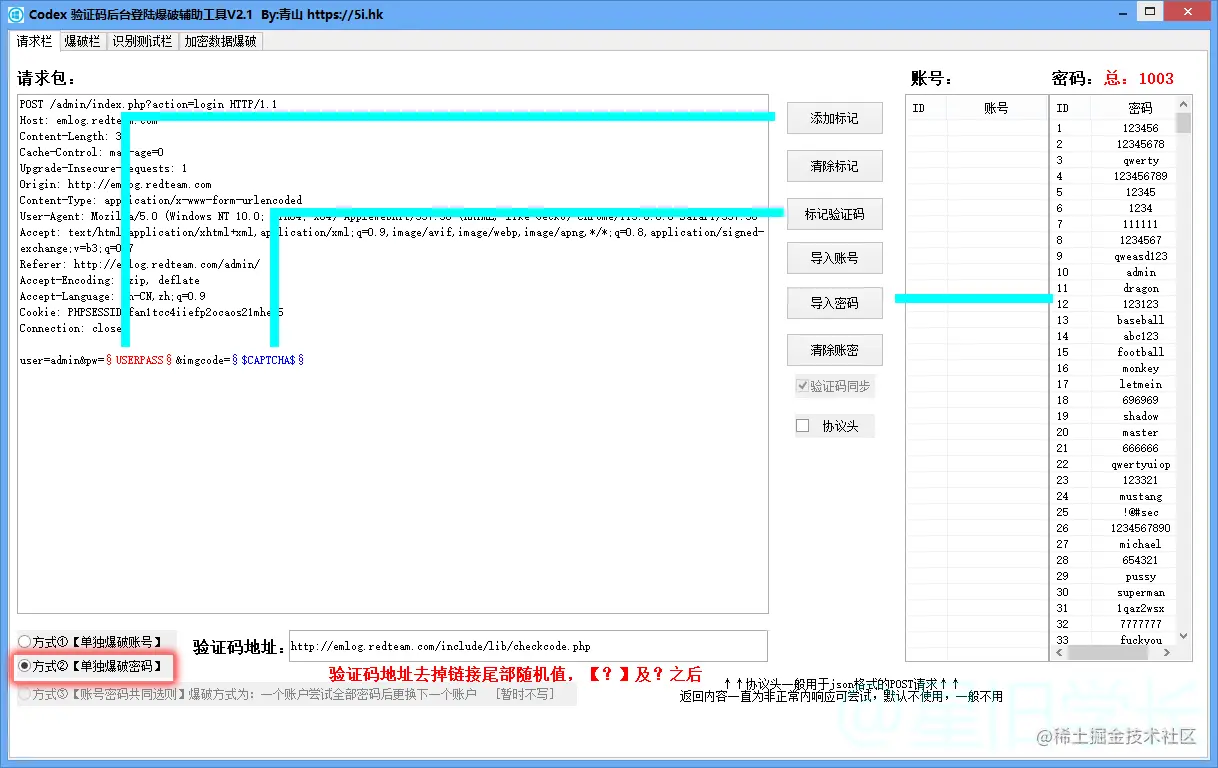This screenshot has height=768, width=1218.
Task: Open the 识别测试栏 tab
Action: click(142, 42)
